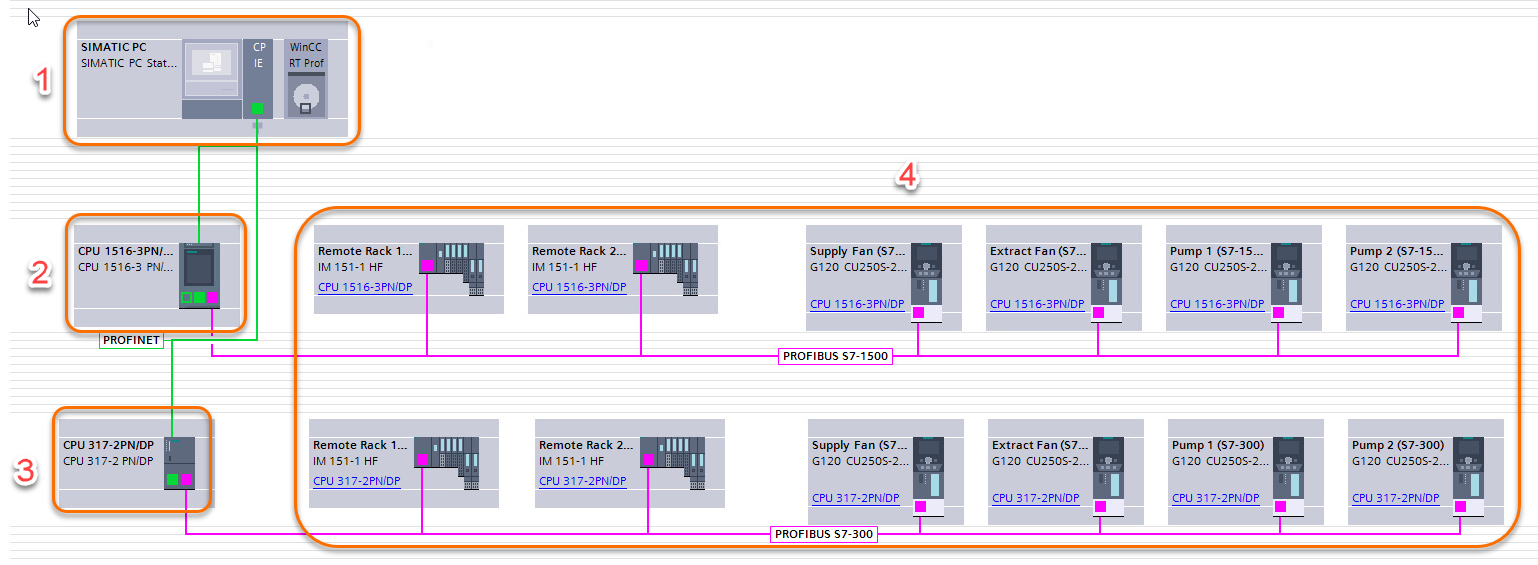Select the SIMATIC PC station computer icon
1538x565 pixels.
212,80
